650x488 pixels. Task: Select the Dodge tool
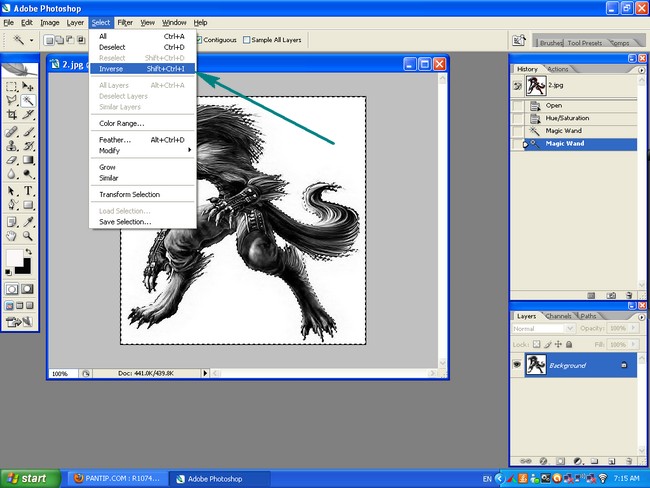click(x=28, y=174)
